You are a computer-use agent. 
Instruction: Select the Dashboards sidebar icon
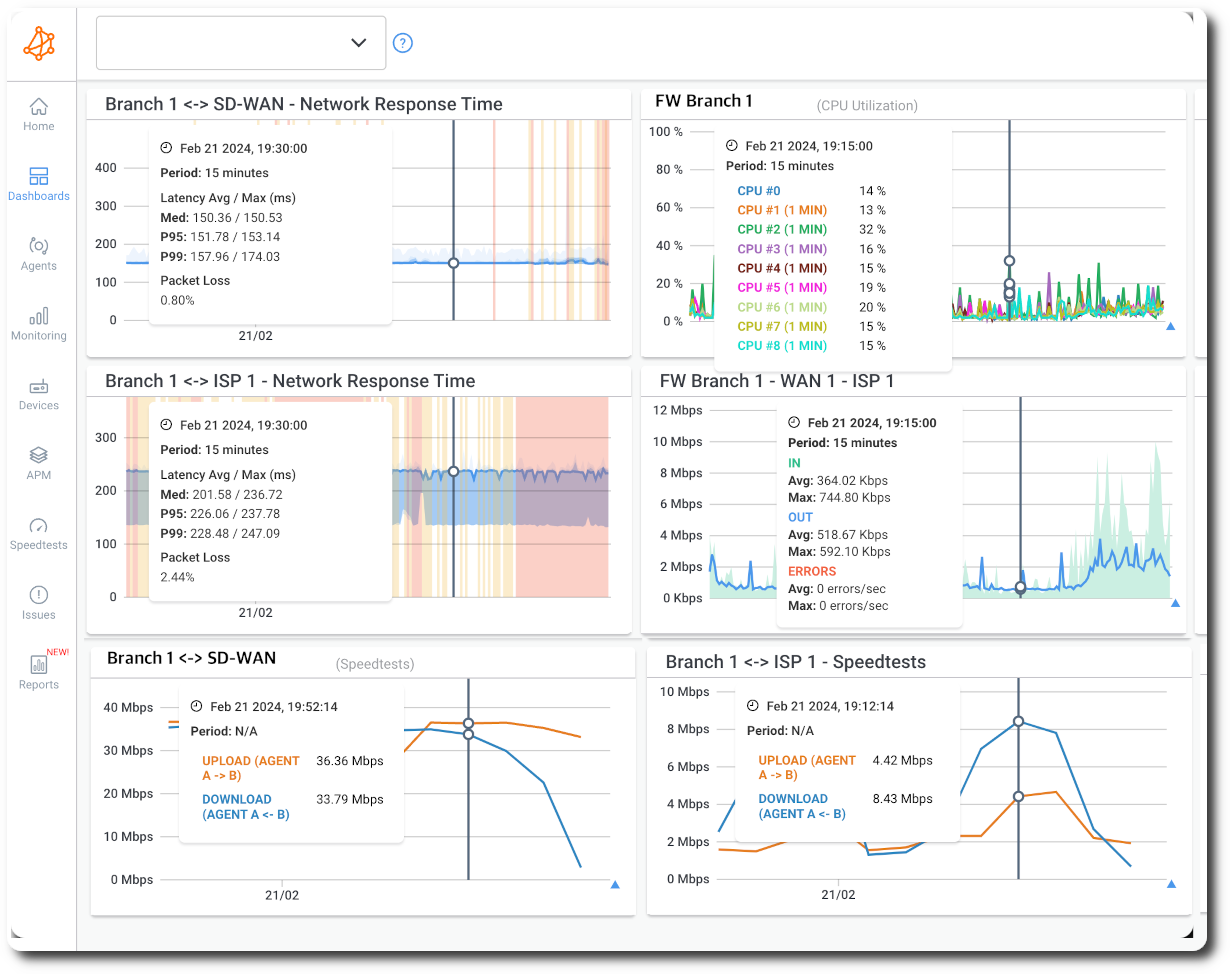[38, 182]
